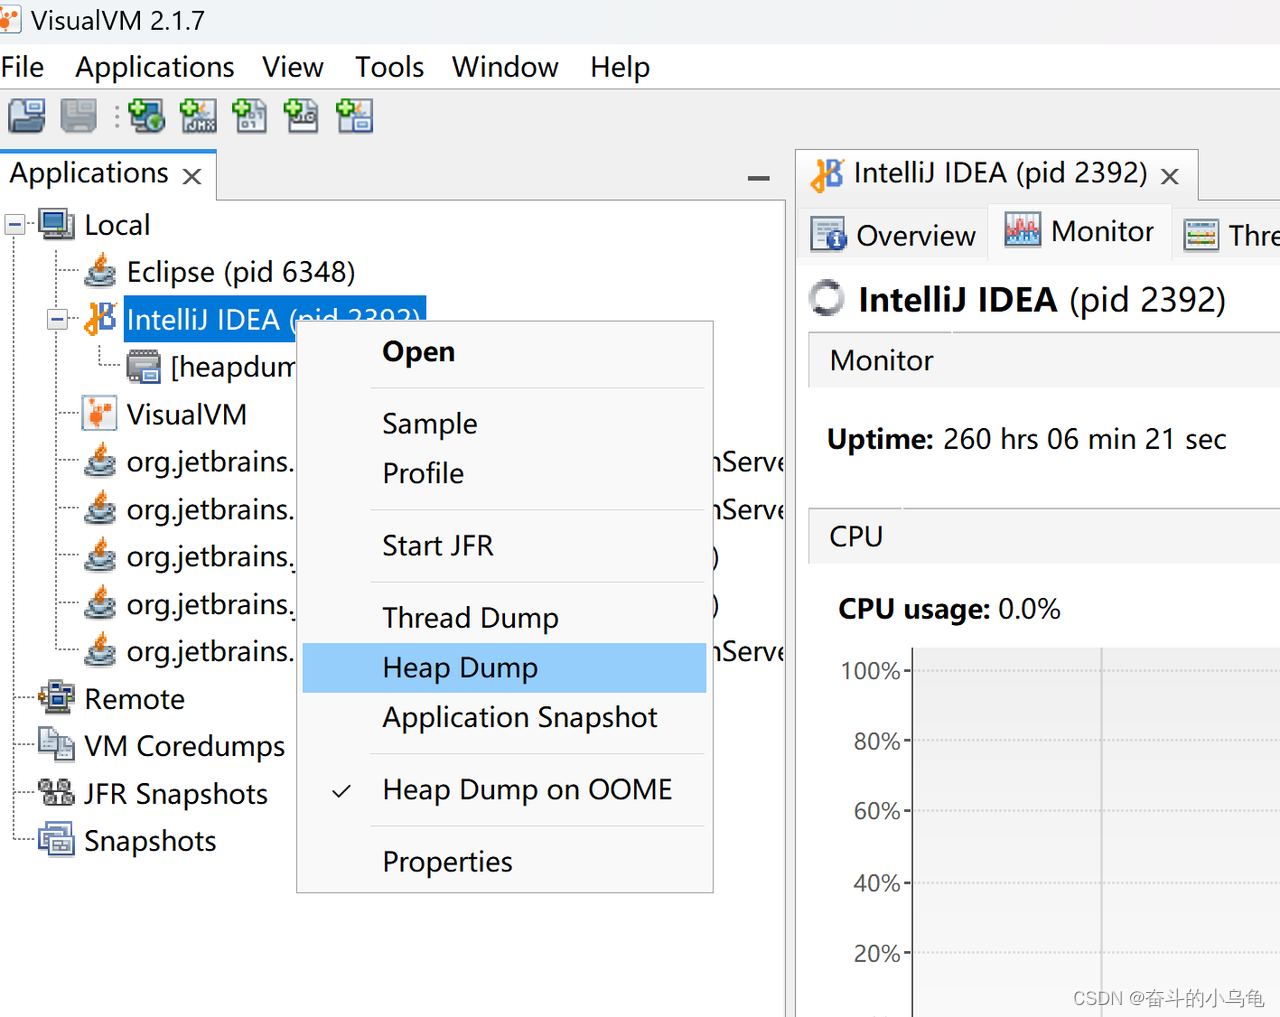The width and height of the screenshot is (1280, 1017).
Task: Click inside the CPU usage chart
Action: point(1096,830)
